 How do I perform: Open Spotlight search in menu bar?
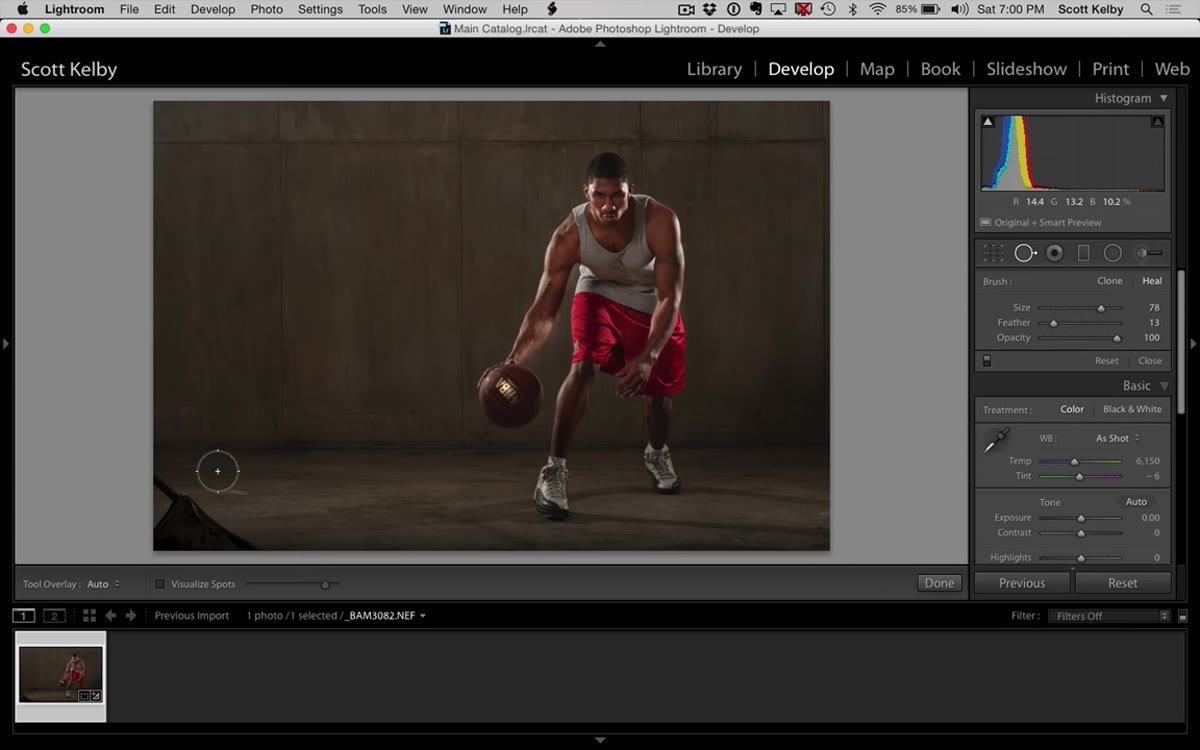[1146, 9]
